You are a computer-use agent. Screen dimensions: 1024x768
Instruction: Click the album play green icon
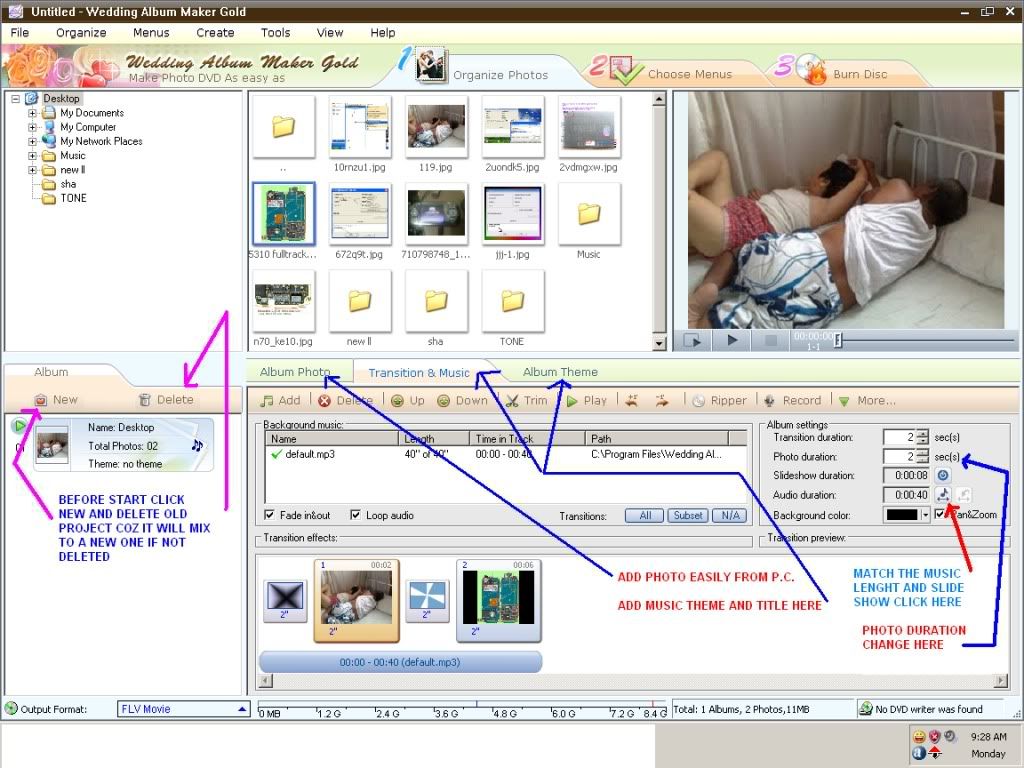click(x=20, y=426)
